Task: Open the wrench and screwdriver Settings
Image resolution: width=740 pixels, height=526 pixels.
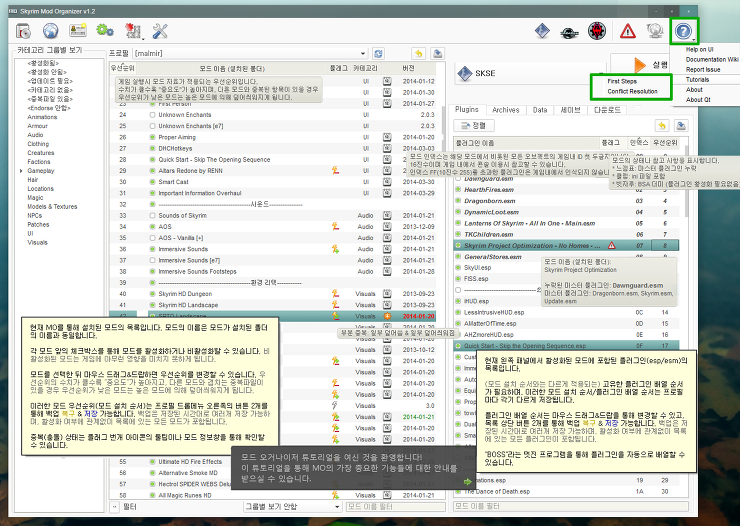Action: [160, 31]
